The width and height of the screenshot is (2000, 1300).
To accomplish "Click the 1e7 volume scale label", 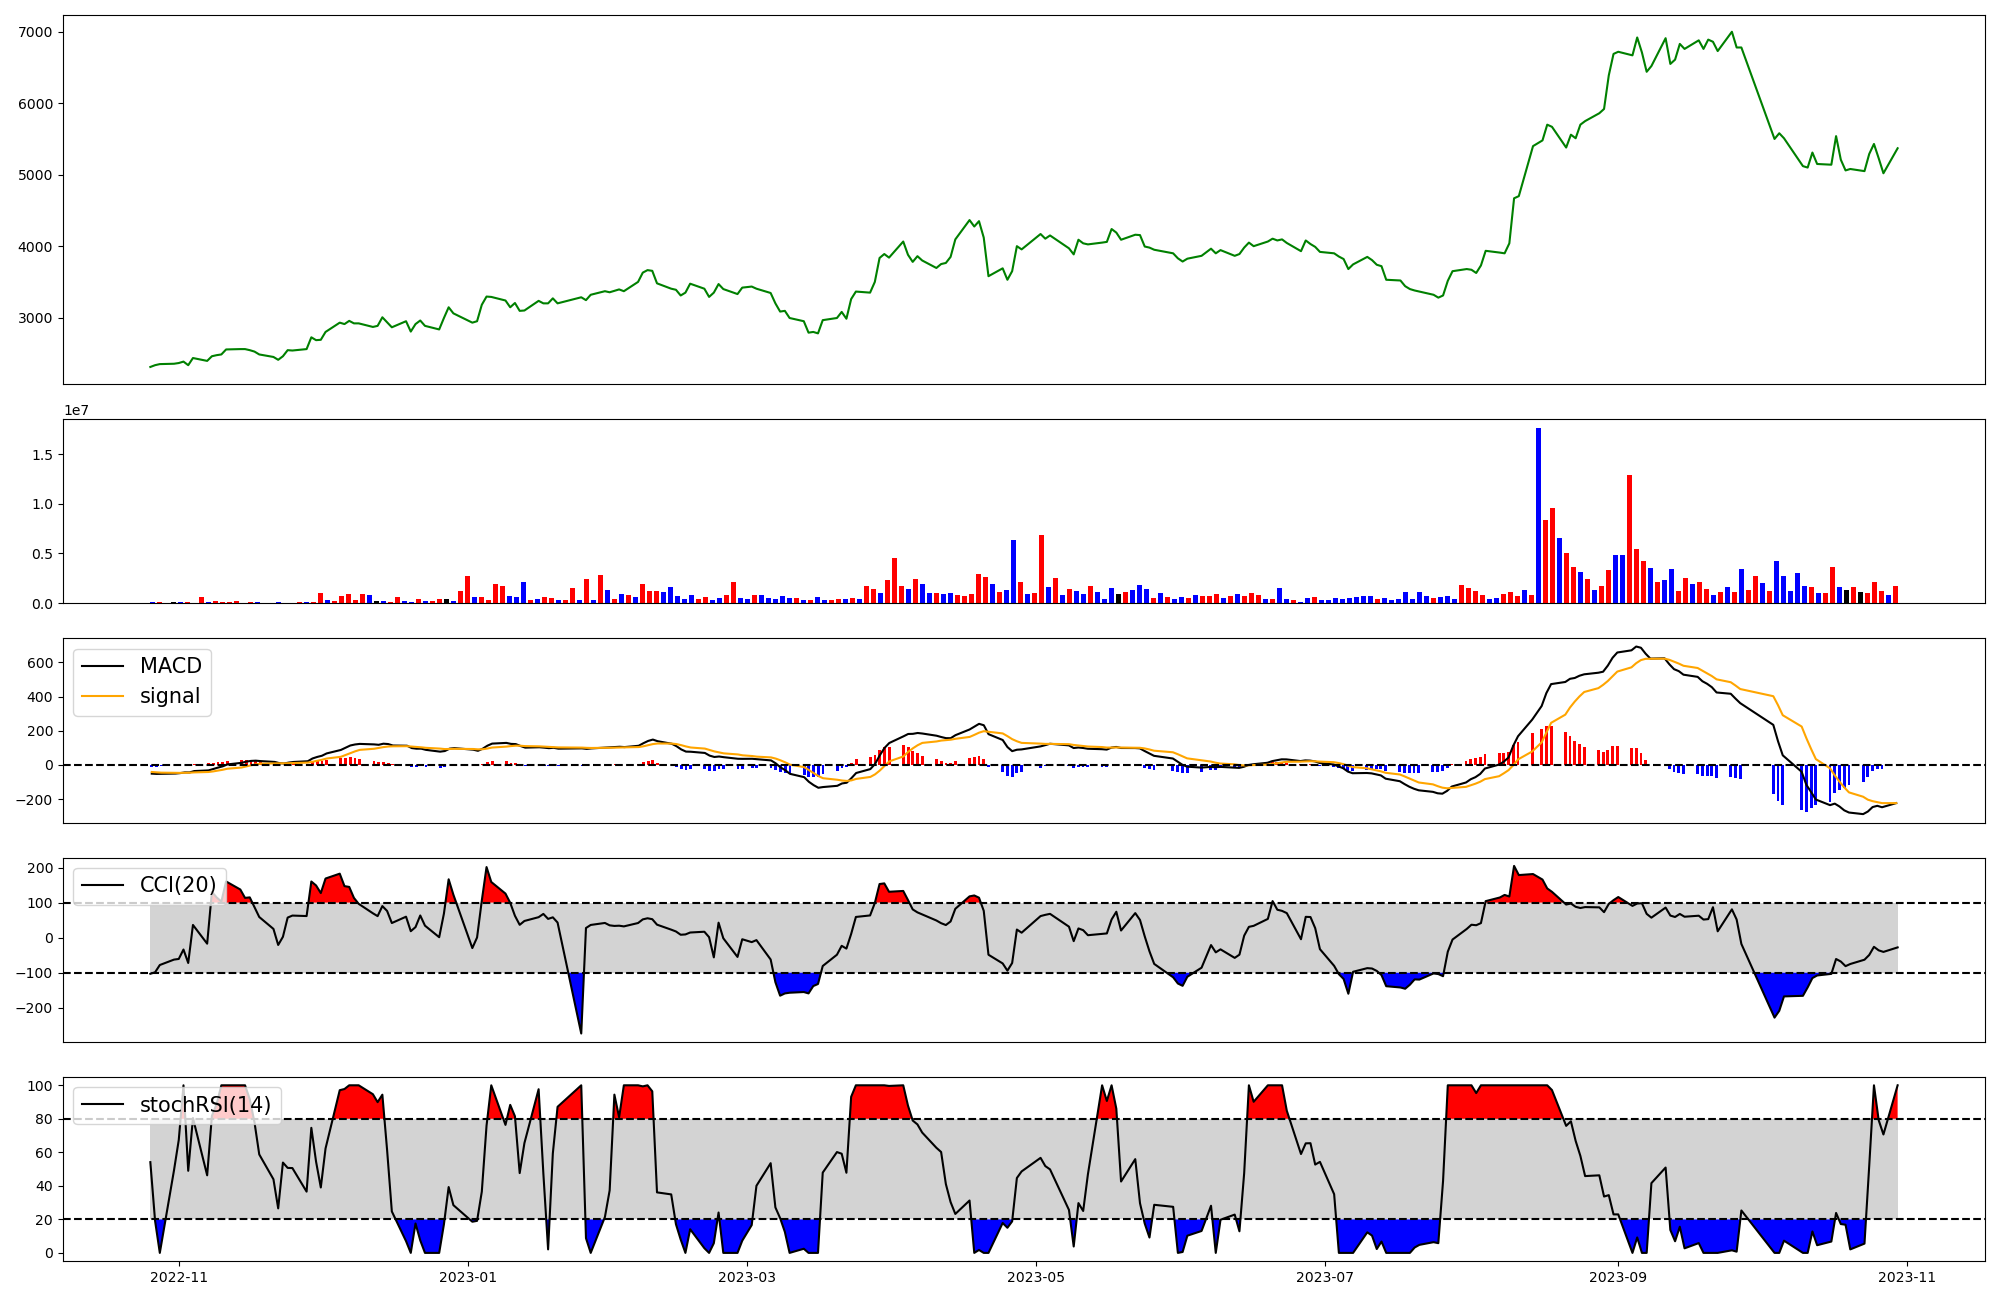I will [76, 410].
